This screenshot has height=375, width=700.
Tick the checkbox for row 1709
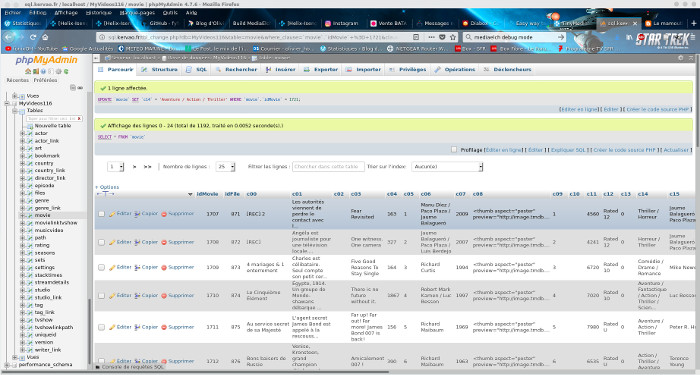pyautogui.click(x=101, y=267)
